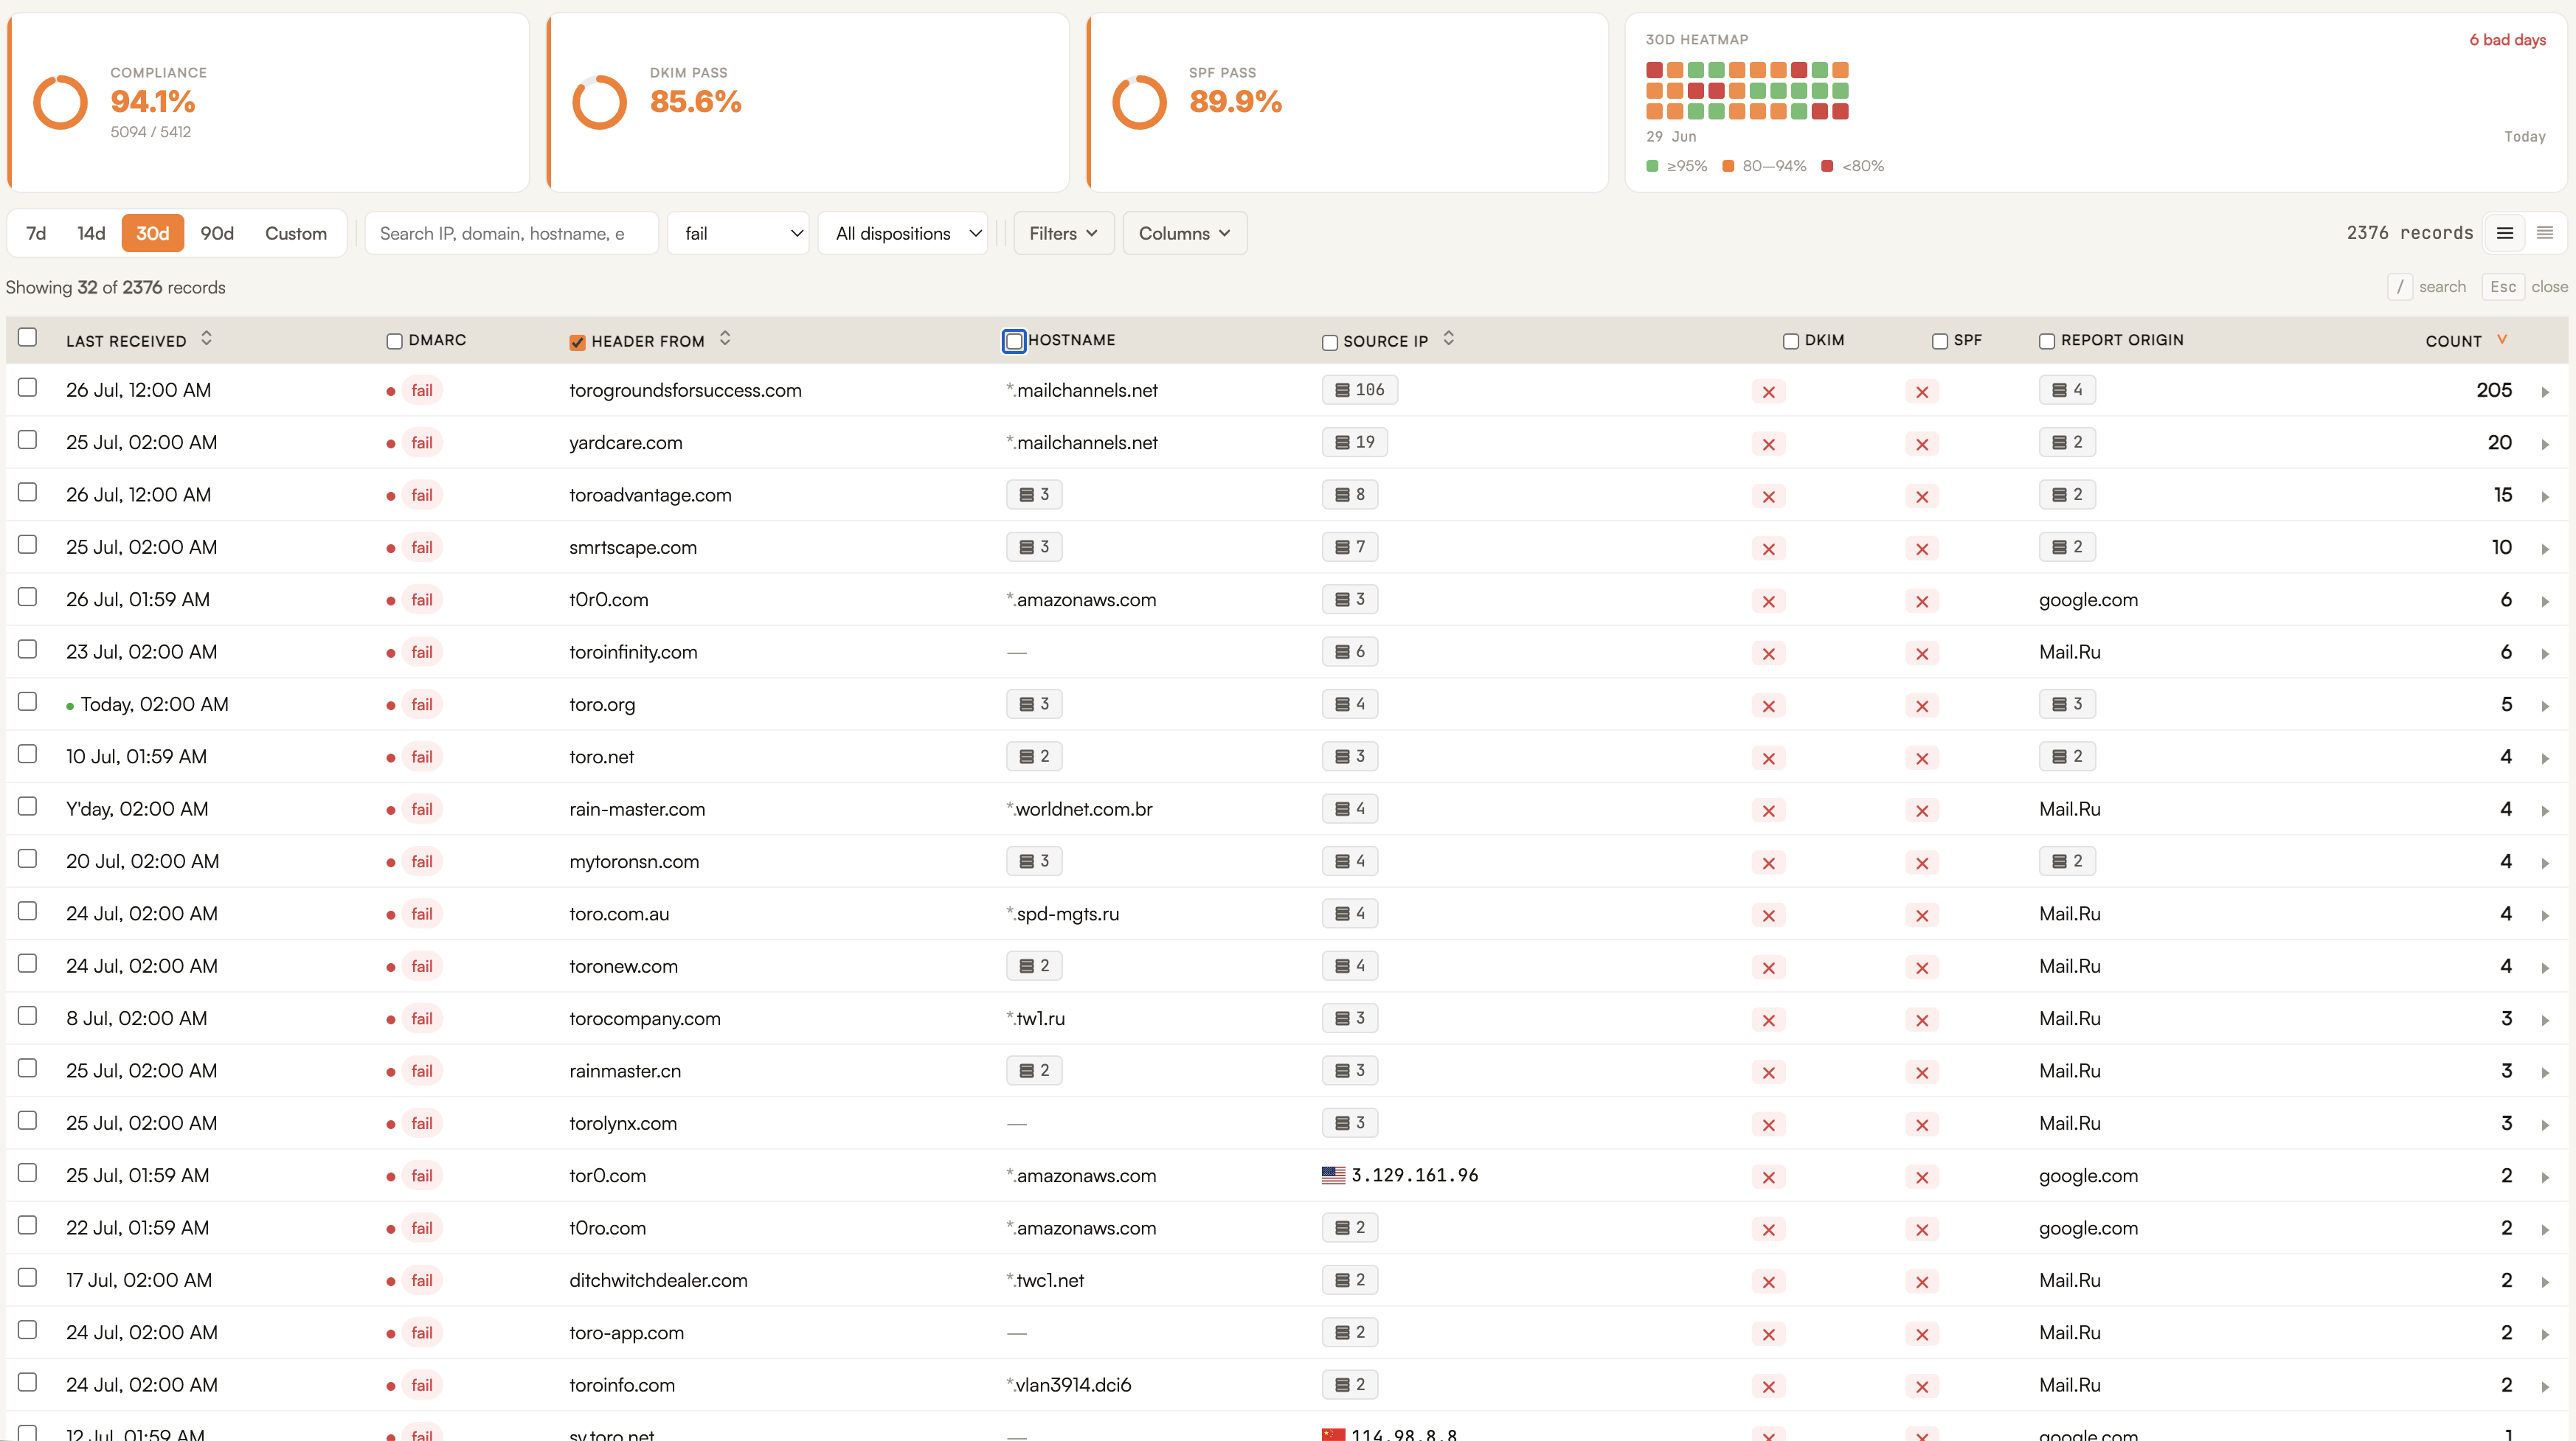This screenshot has height=1441, width=2576.
Task: Select the 30d time range
Action: (152, 233)
